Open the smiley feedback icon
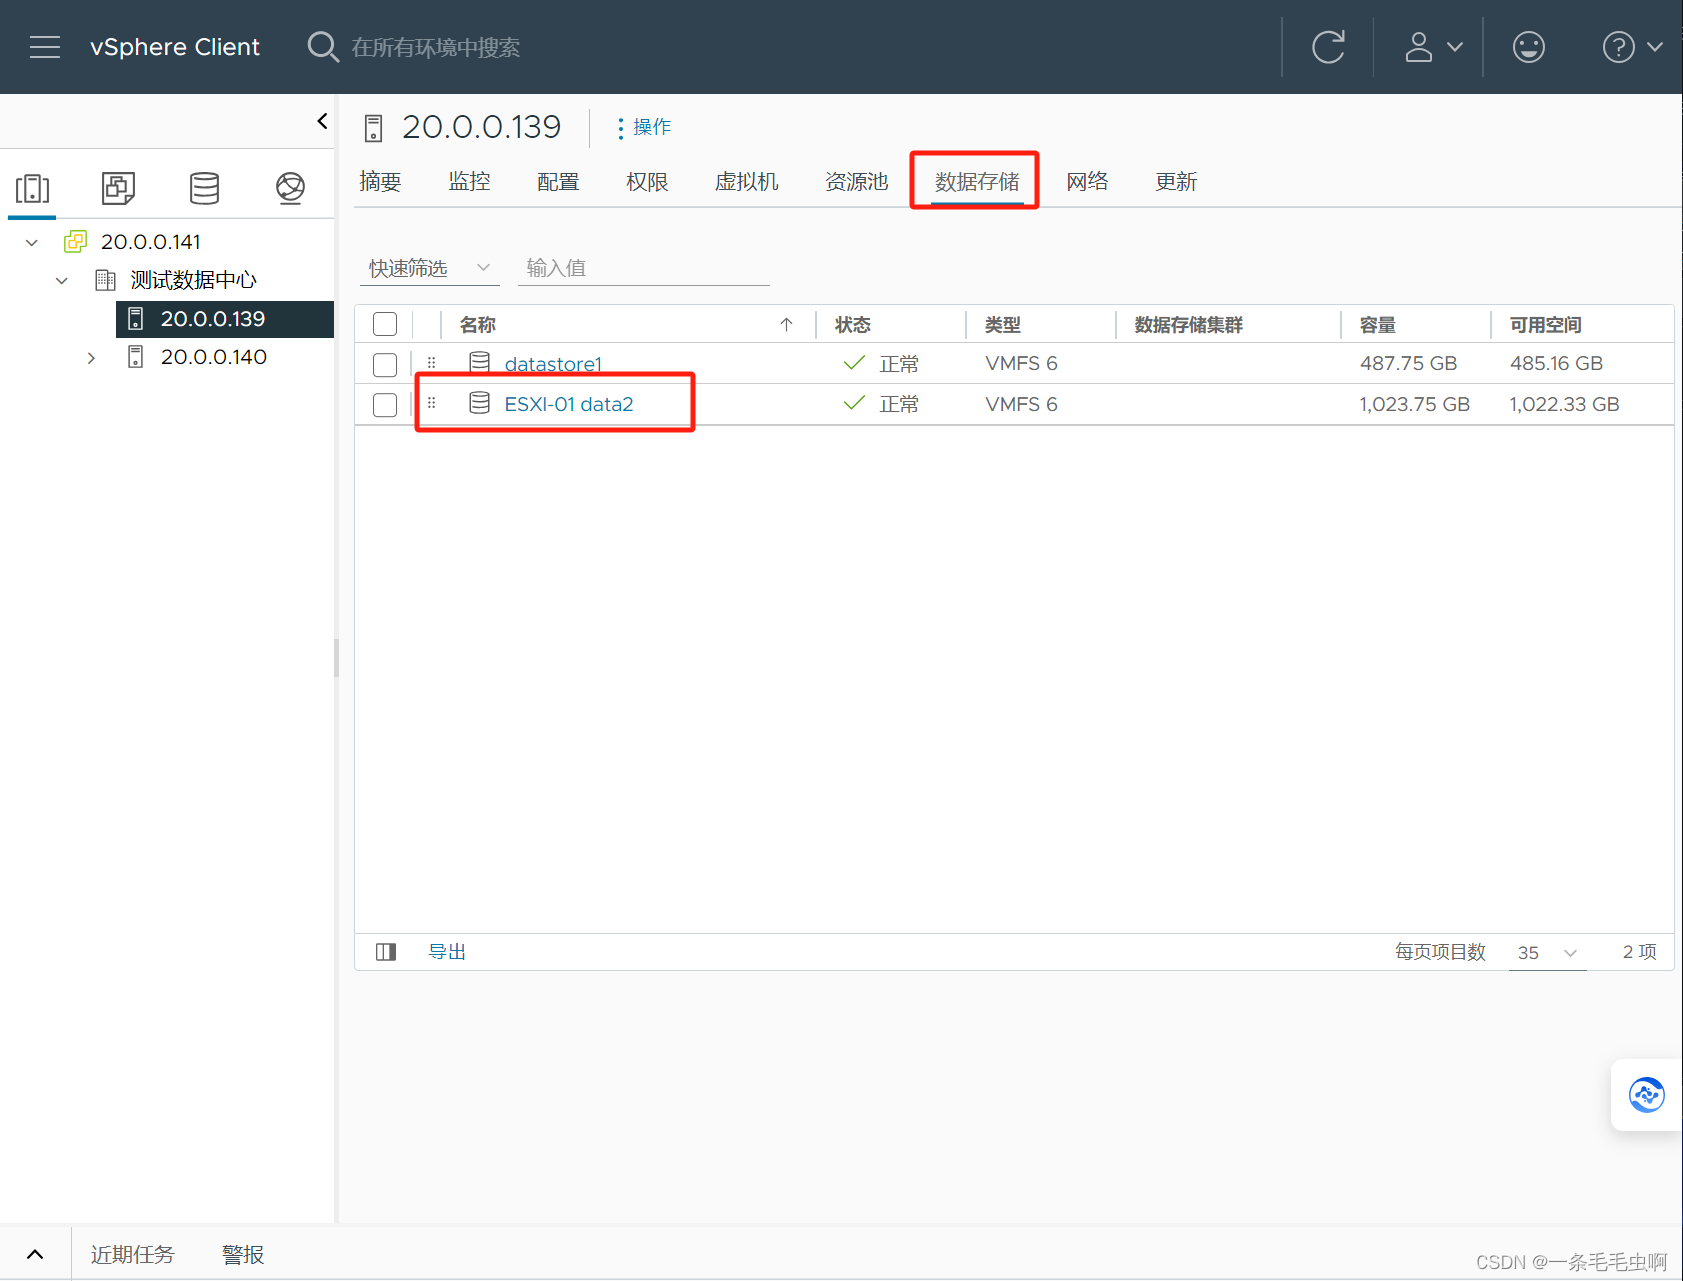Viewport: 1683px width, 1281px height. [x=1528, y=47]
